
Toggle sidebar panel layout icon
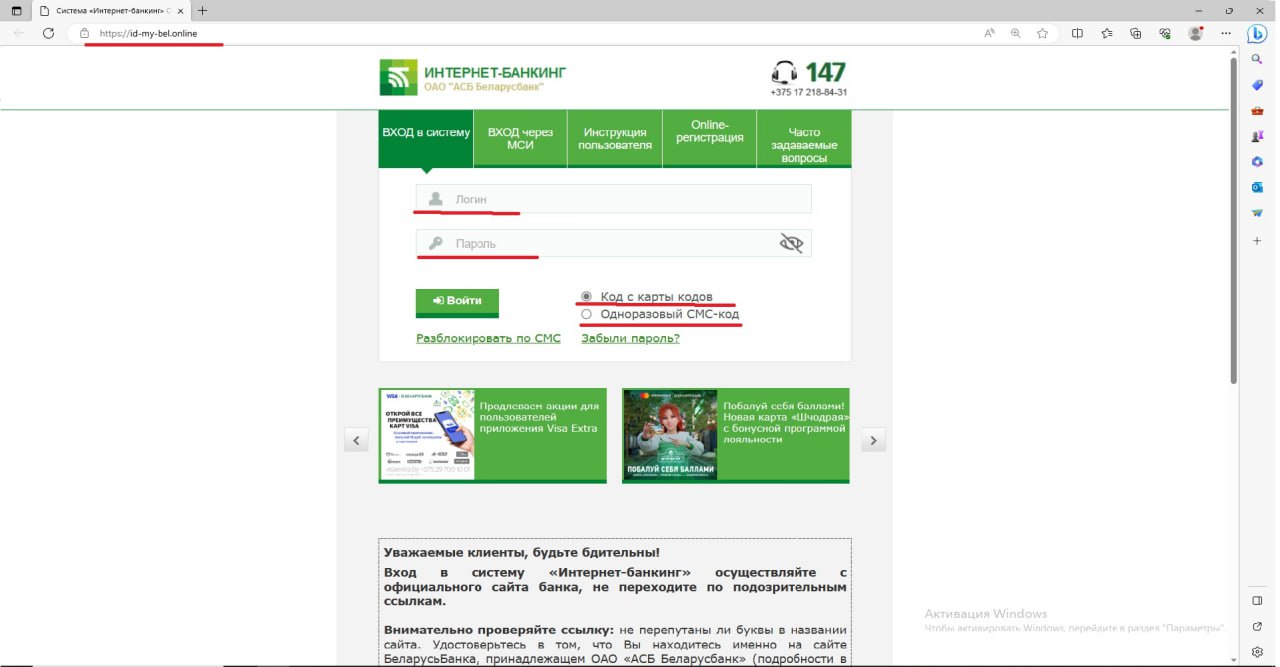point(1257,600)
